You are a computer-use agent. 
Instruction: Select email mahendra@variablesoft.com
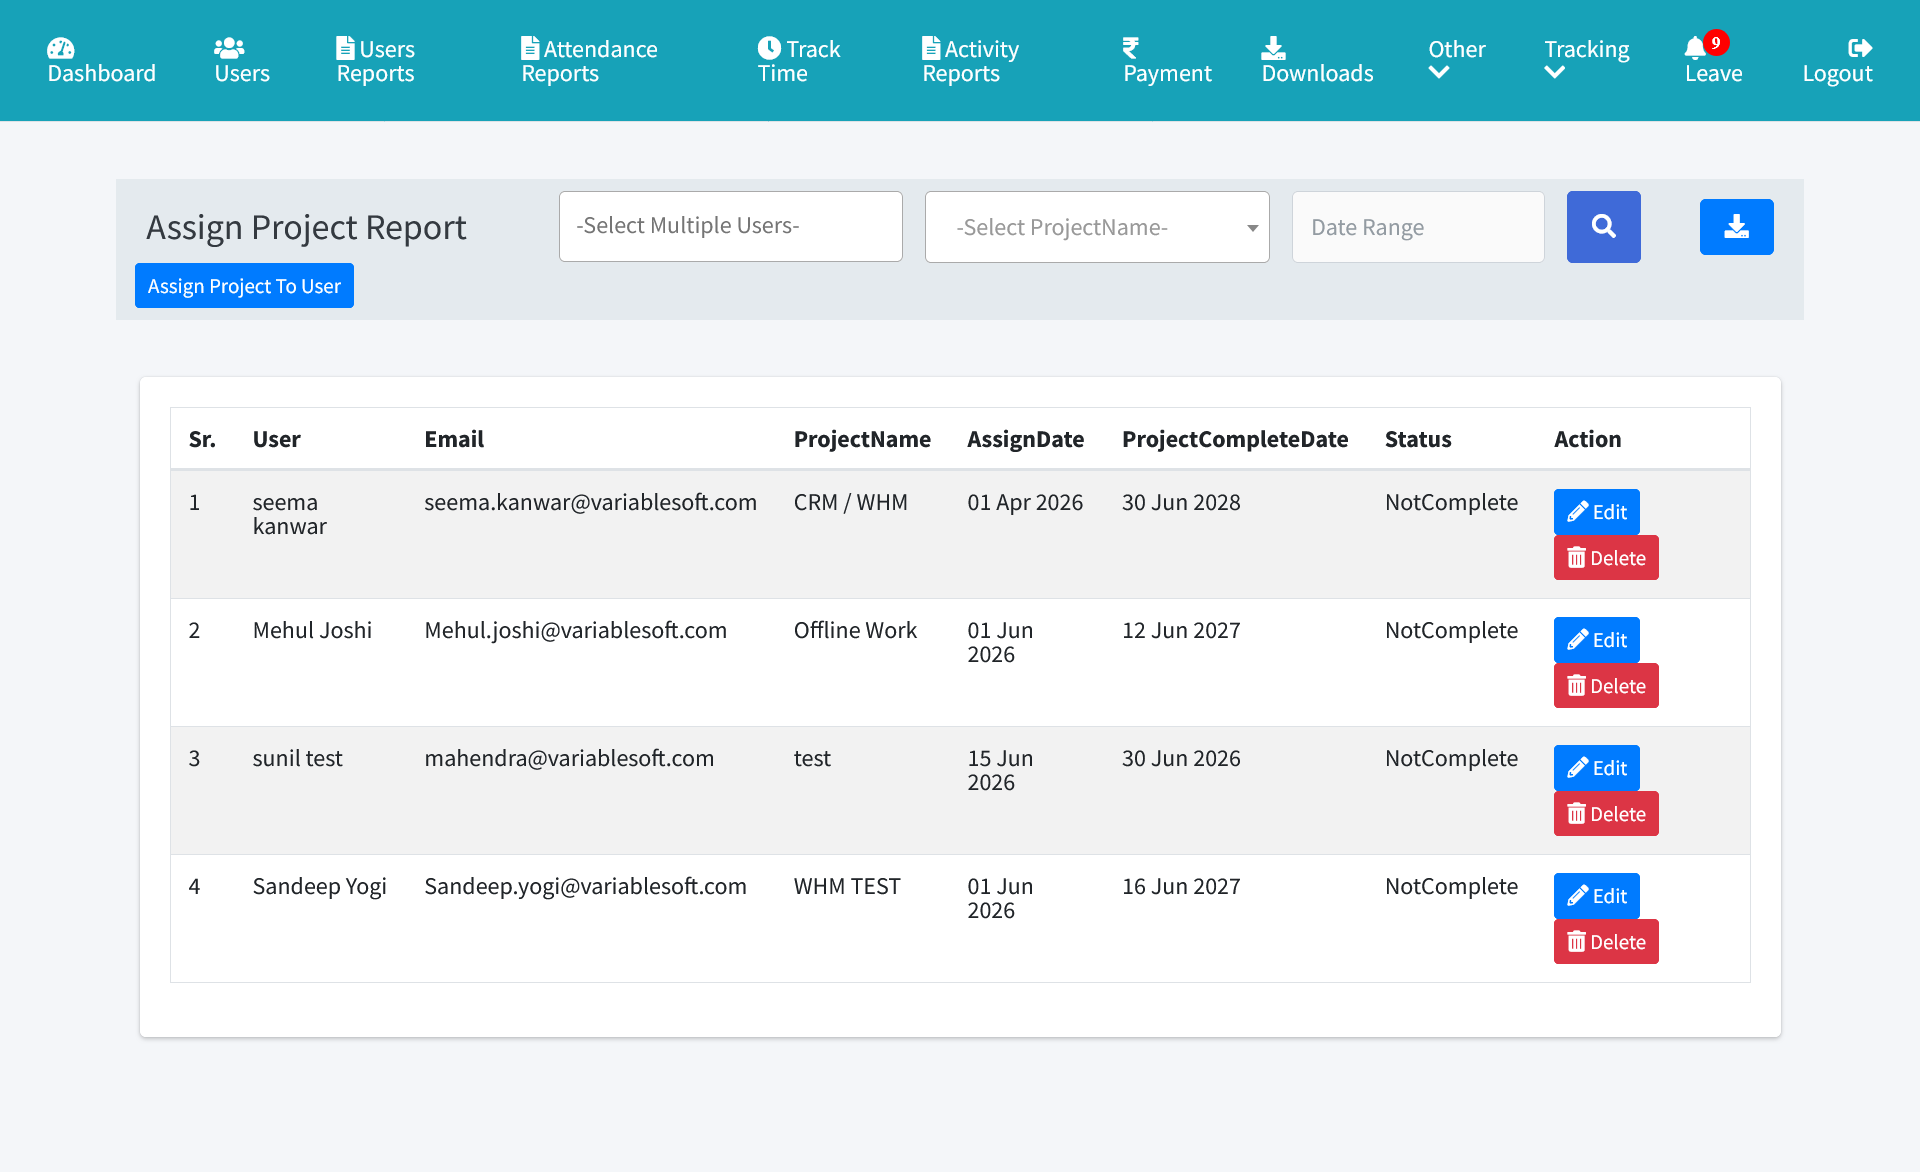(569, 758)
